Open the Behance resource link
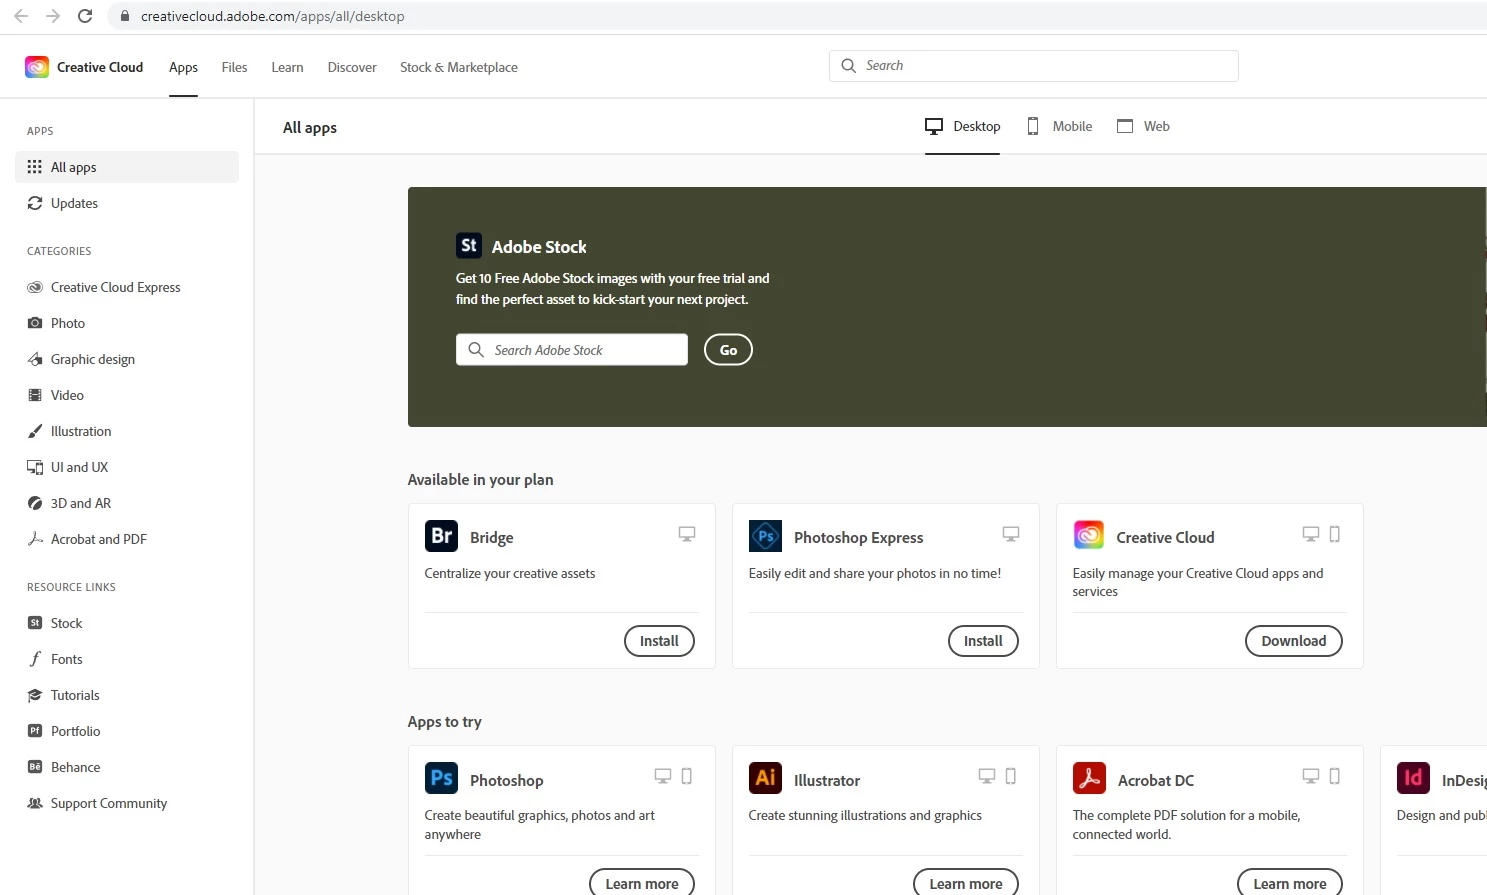This screenshot has width=1487, height=895. pyautogui.click(x=127, y=767)
